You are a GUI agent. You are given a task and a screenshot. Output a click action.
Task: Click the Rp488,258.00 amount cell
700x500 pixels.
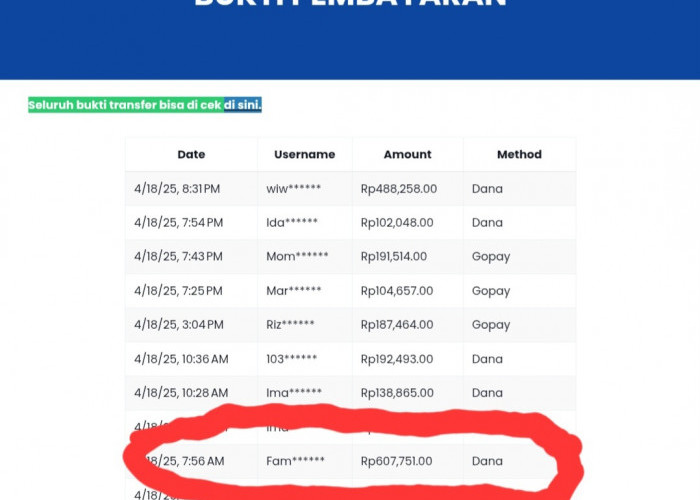click(x=397, y=188)
